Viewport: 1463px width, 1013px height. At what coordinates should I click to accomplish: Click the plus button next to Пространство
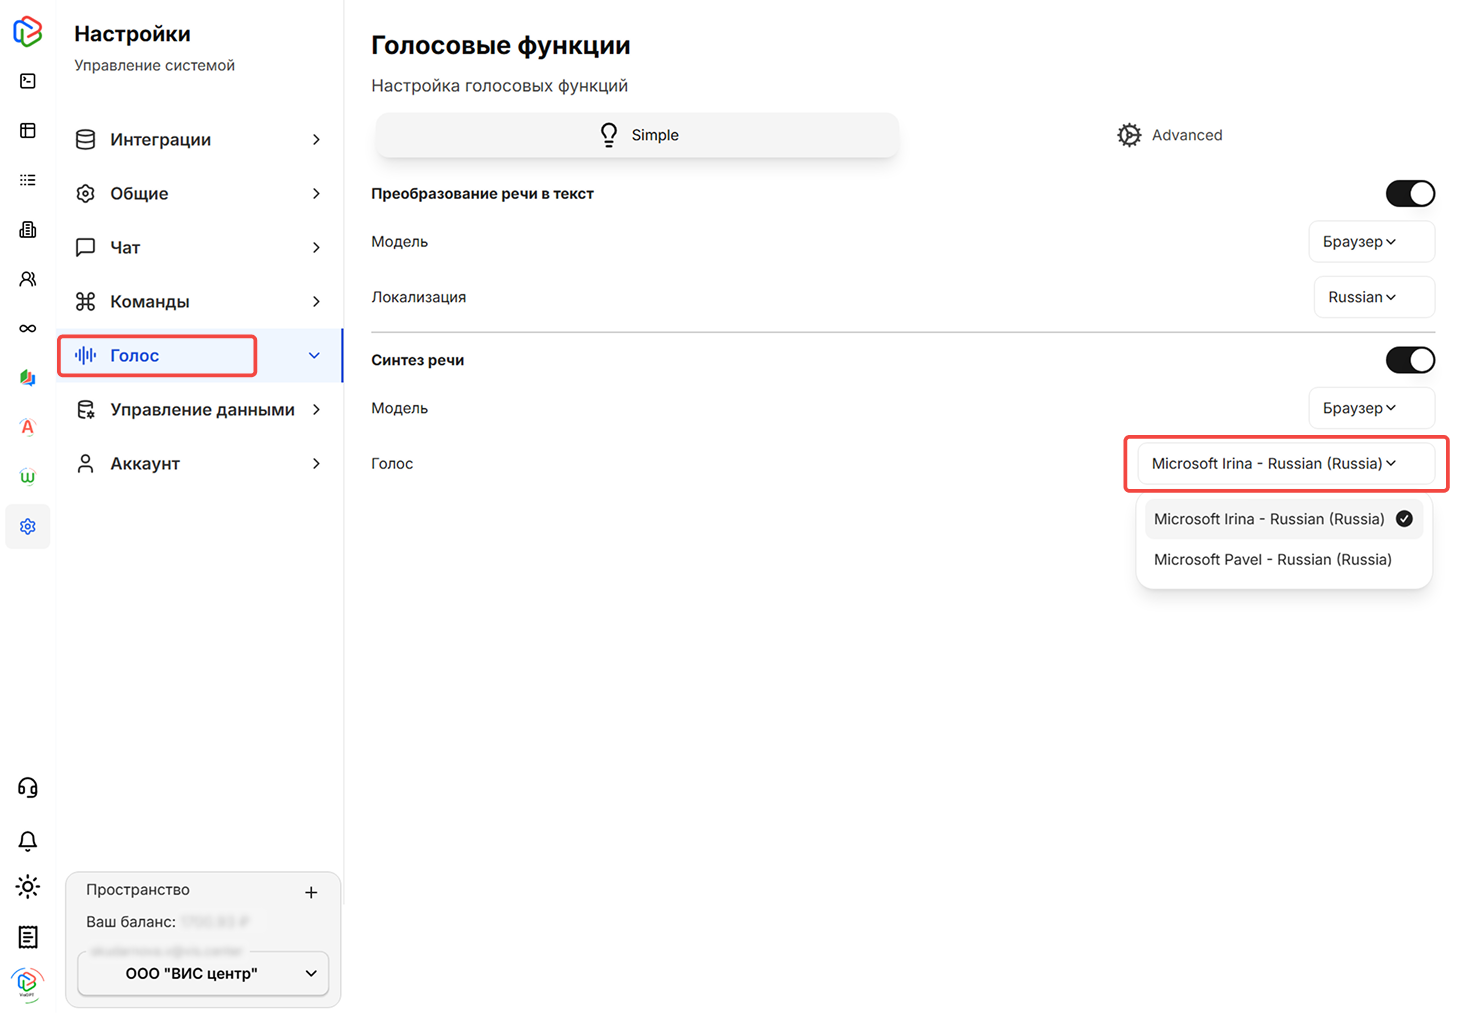click(x=311, y=891)
